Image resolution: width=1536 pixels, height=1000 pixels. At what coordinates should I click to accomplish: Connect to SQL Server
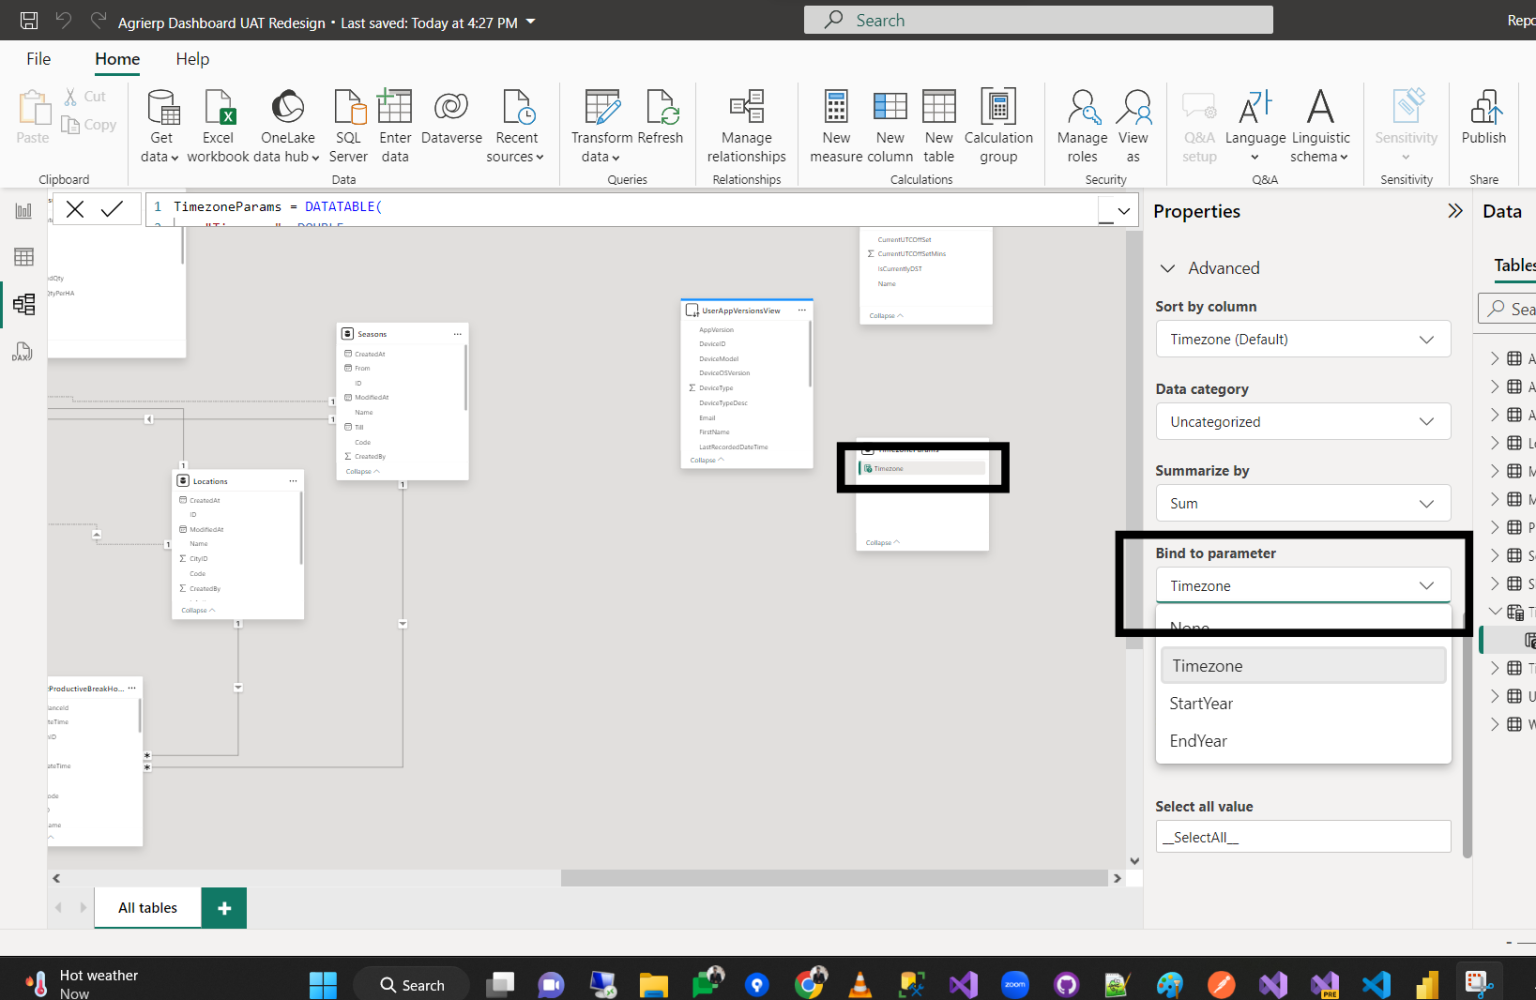click(348, 123)
